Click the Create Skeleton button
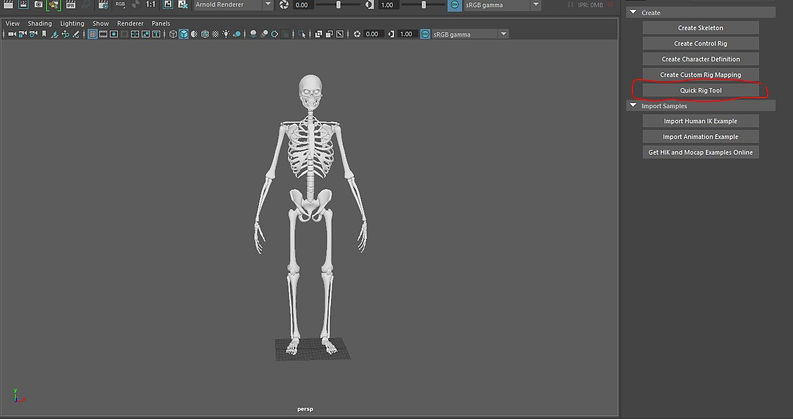Image resolution: width=793 pixels, height=419 pixels. tap(700, 28)
